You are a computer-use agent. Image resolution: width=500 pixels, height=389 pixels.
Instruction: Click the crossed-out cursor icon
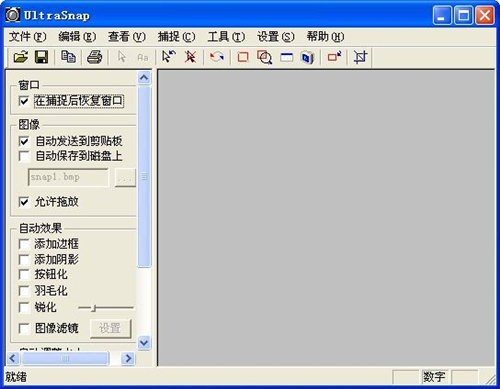(190, 57)
